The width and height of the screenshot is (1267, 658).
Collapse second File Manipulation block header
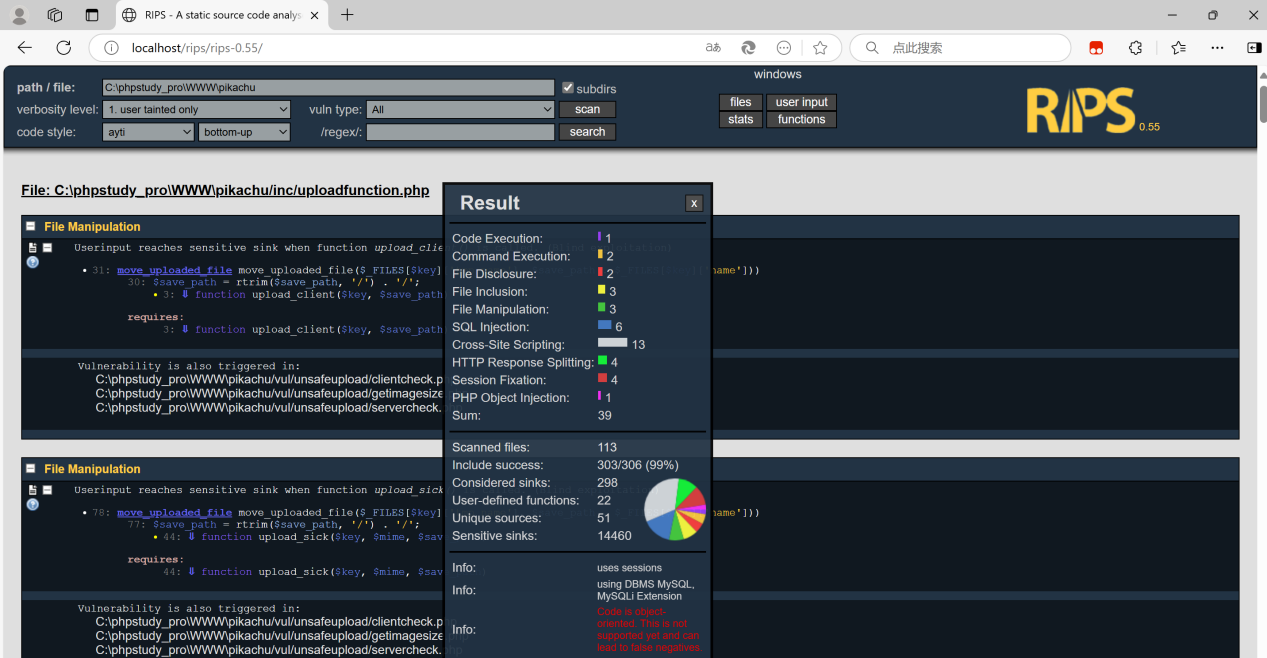point(31,469)
